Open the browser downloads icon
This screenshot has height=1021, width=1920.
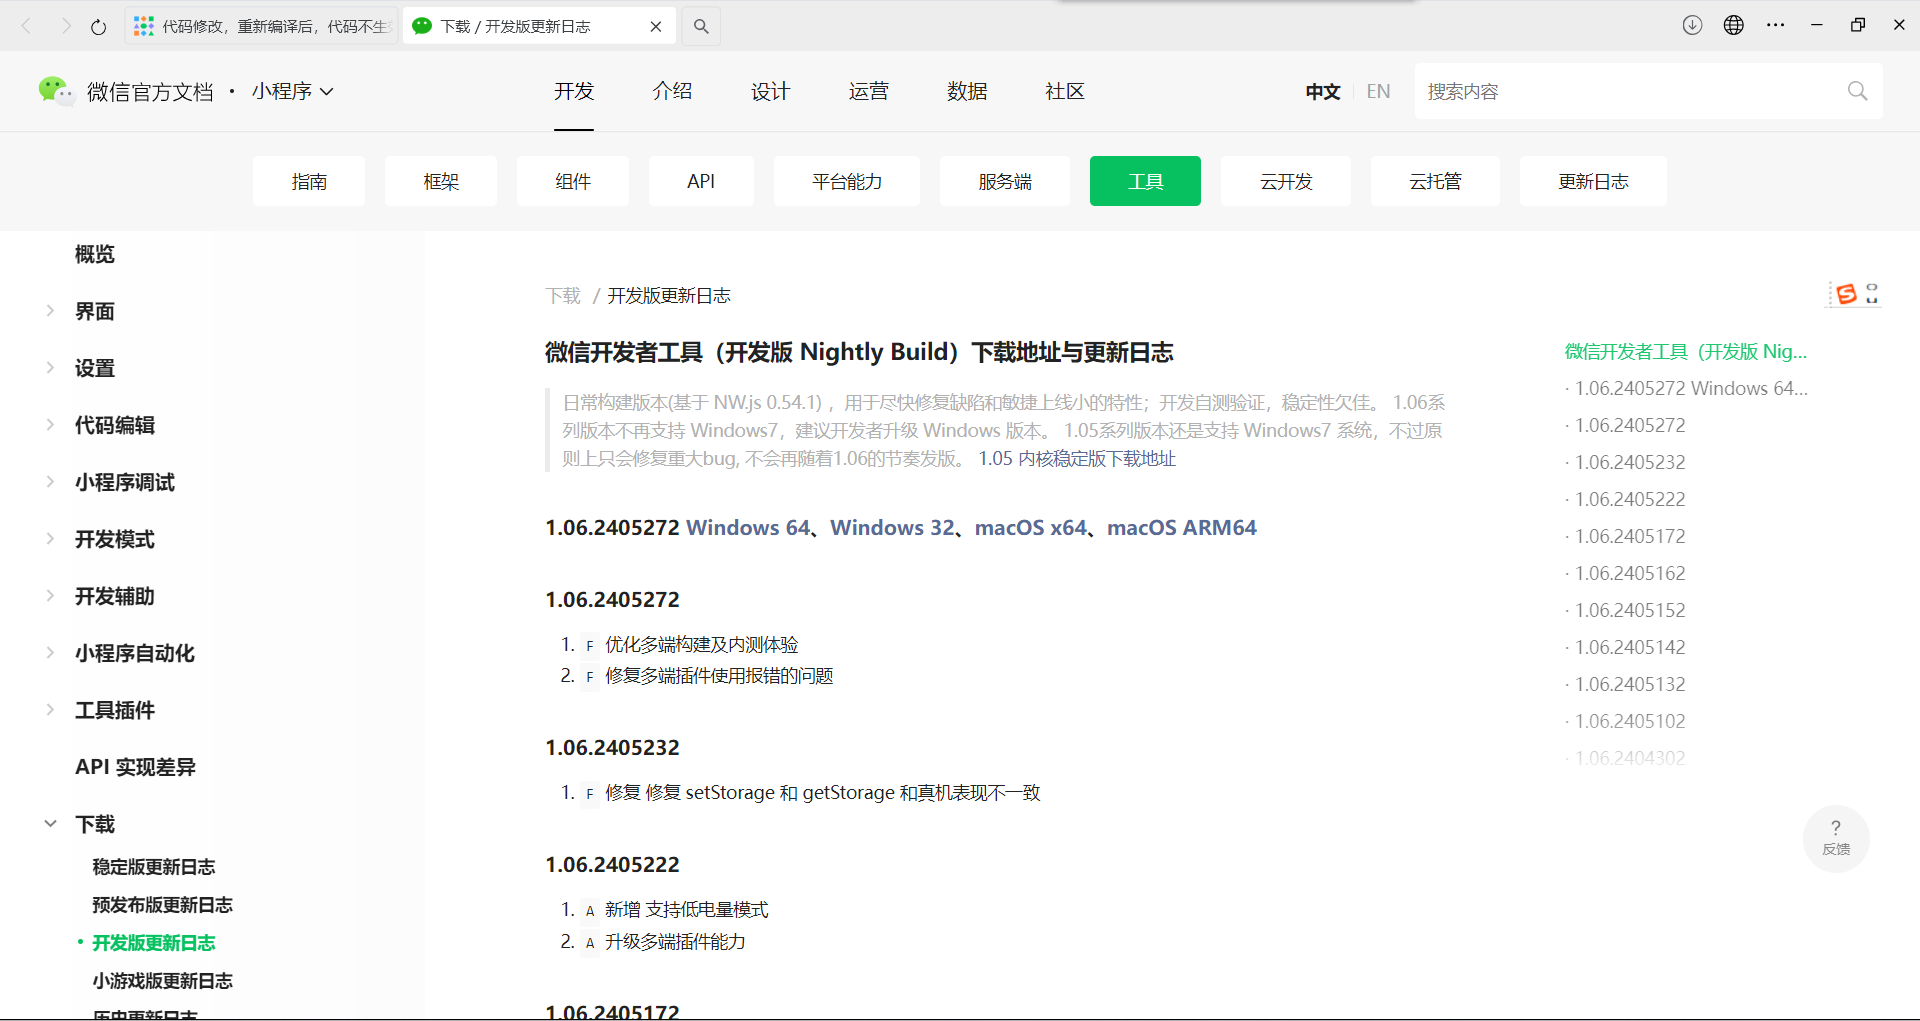point(1692,25)
